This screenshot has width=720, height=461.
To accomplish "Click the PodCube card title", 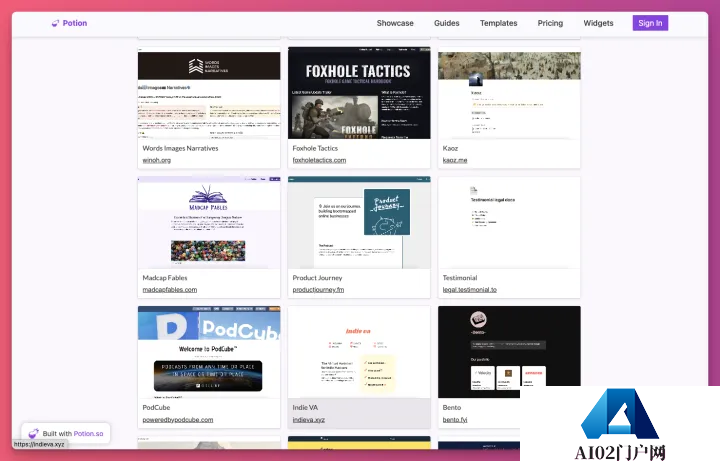I will [x=156, y=407].
